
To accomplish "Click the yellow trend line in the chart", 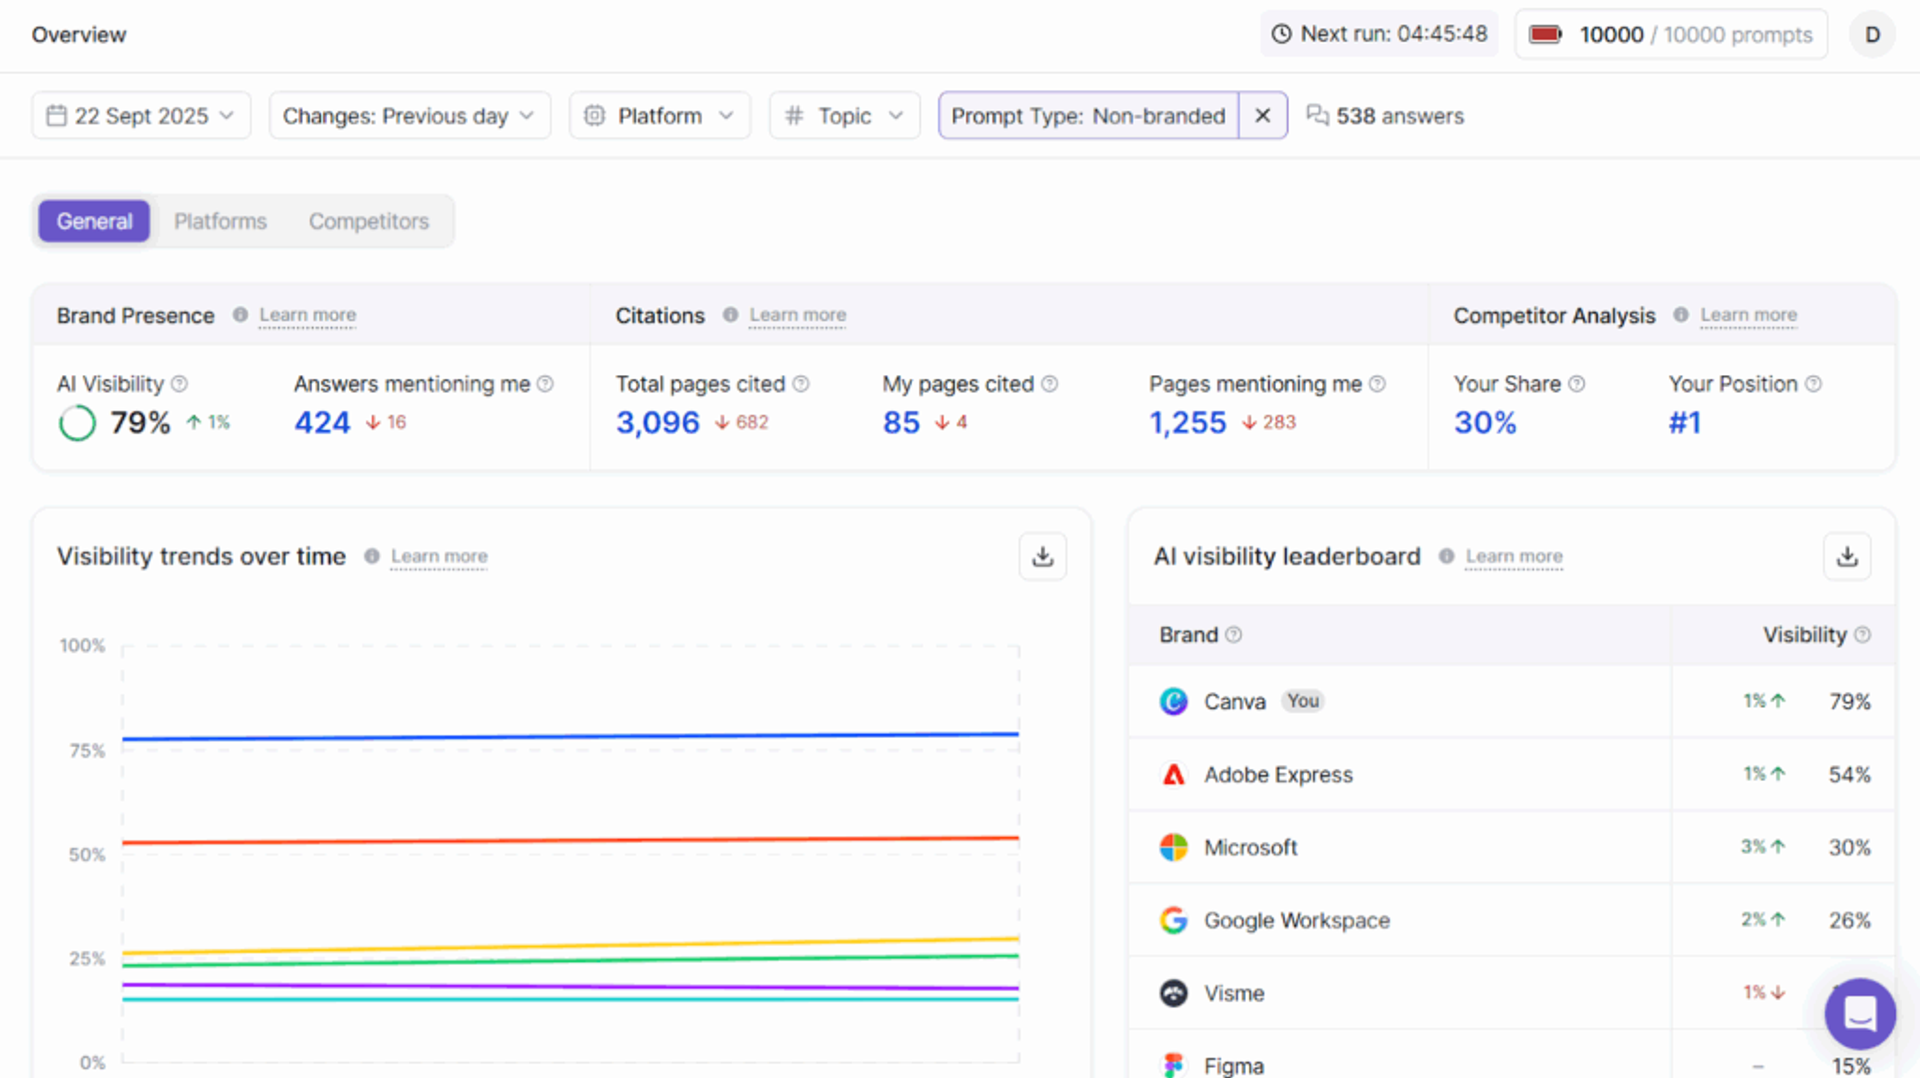I will coord(570,946).
